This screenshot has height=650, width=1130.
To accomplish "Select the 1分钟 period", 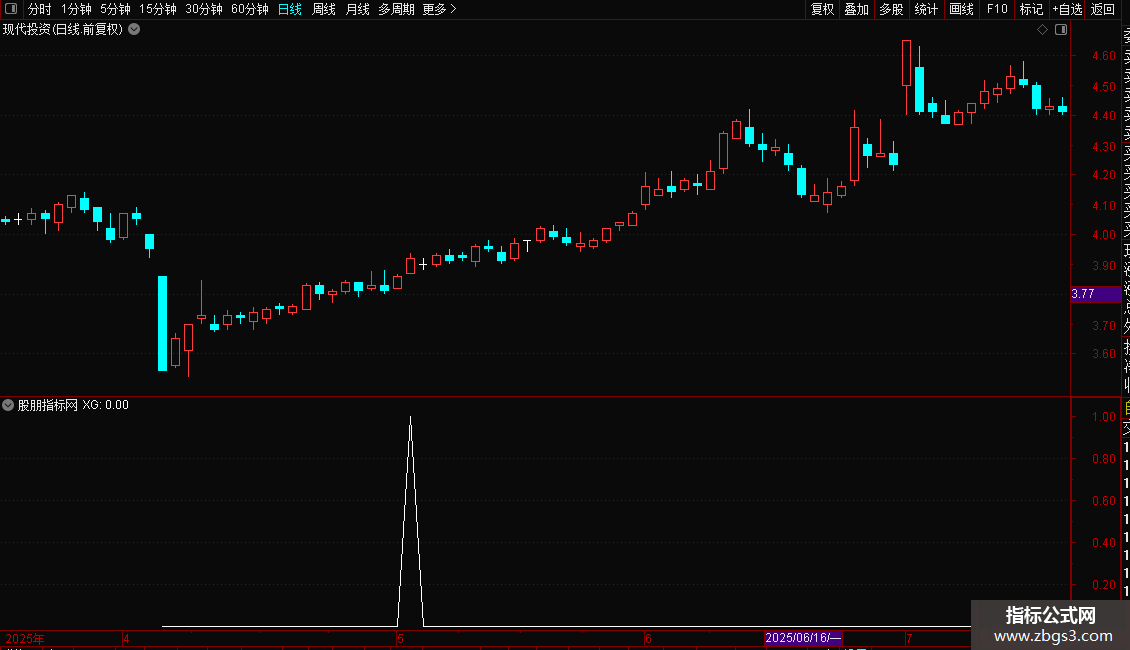I will coord(76,9).
